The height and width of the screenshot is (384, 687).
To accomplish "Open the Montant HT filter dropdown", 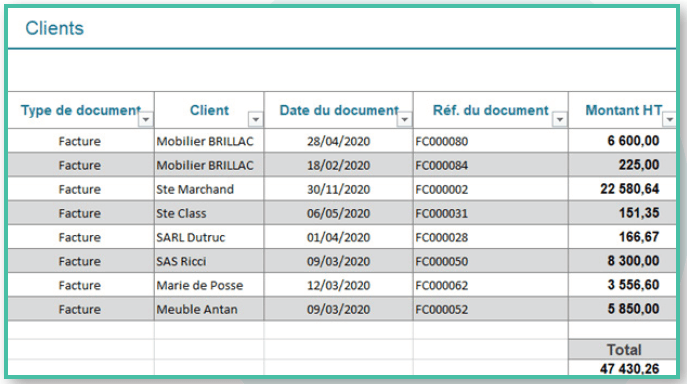I will (x=669, y=119).
